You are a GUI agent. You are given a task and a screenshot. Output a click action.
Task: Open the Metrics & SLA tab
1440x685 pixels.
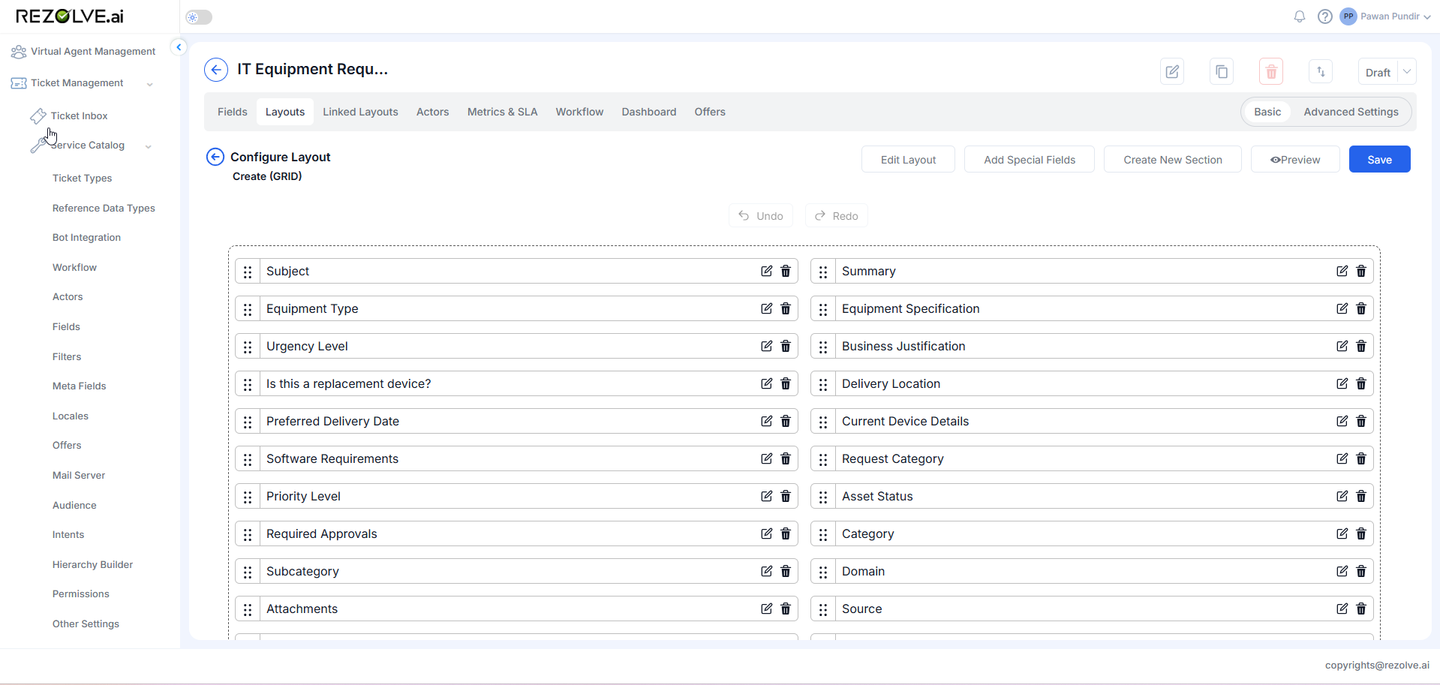coord(502,112)
